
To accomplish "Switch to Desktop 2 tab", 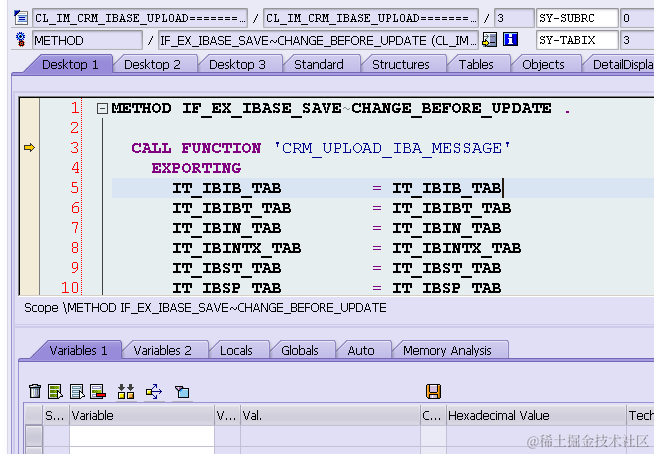I will 152,65.
